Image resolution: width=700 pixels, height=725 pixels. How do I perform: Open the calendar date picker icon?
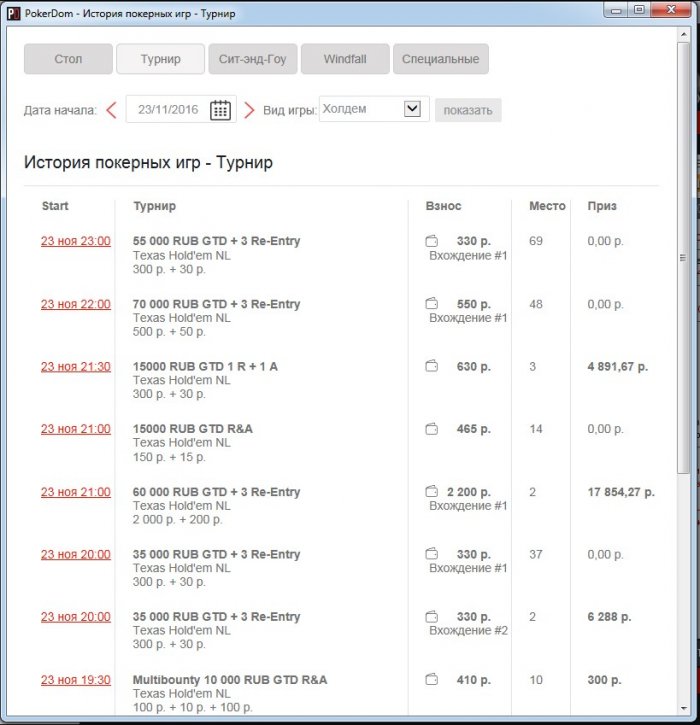pyautogui.click(x=220, y=110)
